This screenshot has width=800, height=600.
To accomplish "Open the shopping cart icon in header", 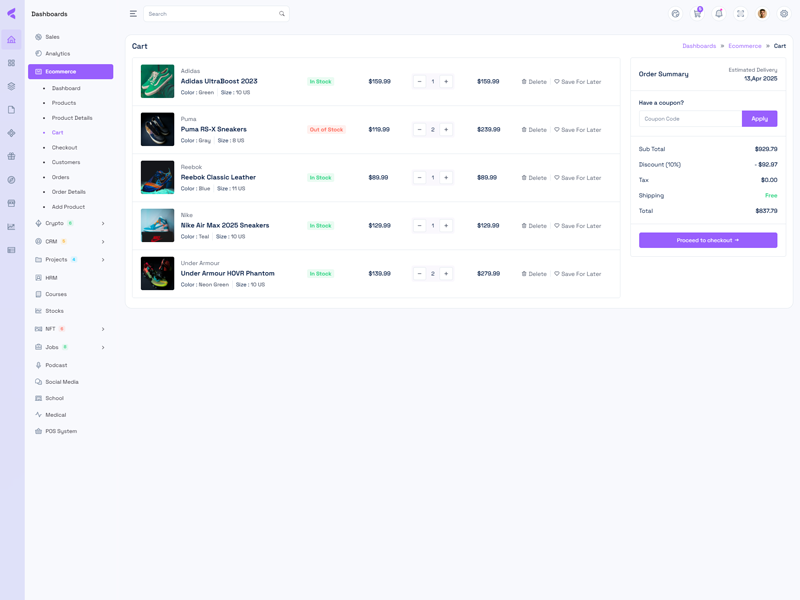I will tap(697, 14).
